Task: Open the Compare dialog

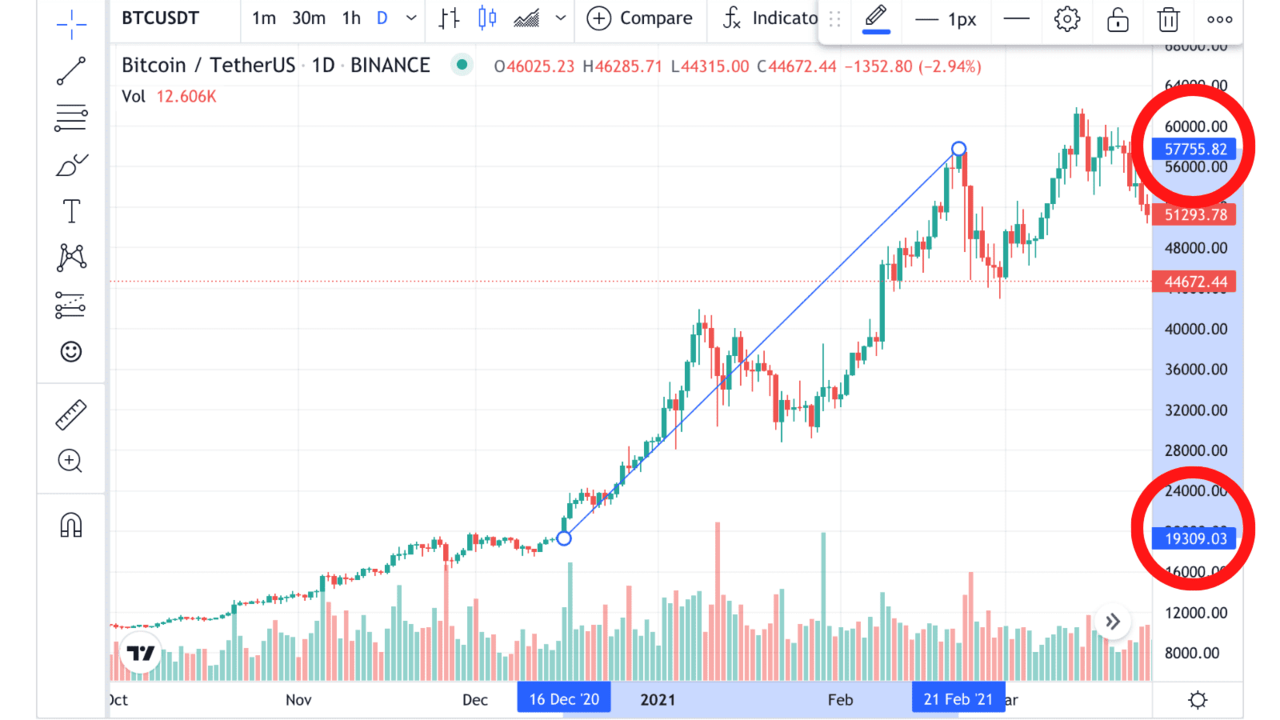Action: click(640, 17)
